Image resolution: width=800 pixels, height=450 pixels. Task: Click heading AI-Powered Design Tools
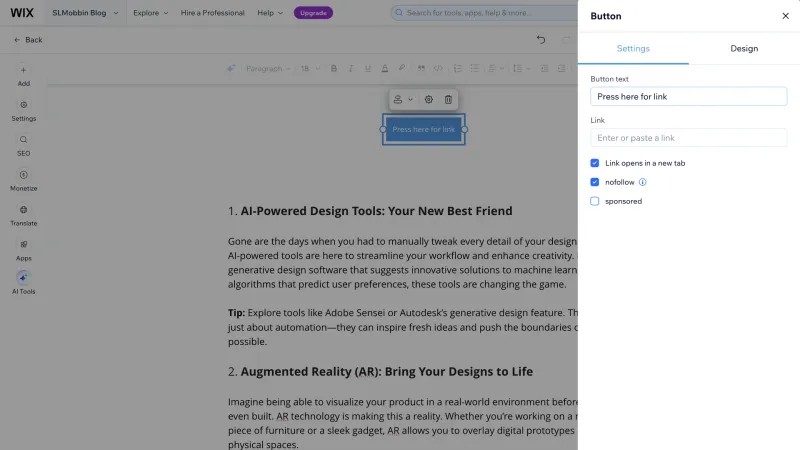click(376, 211)
